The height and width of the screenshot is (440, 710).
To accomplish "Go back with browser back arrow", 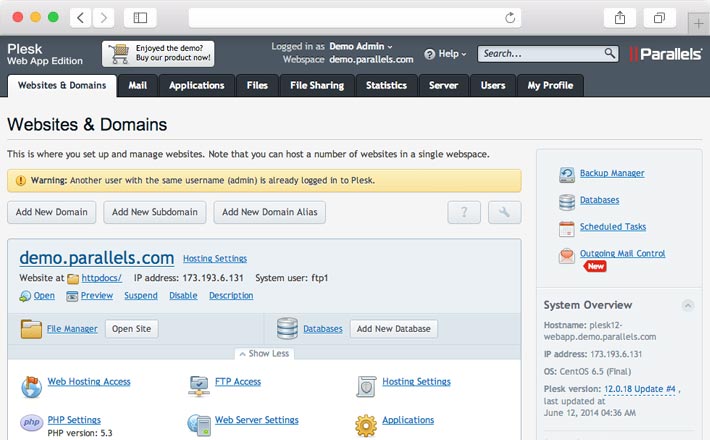I will tap(81, 18).
